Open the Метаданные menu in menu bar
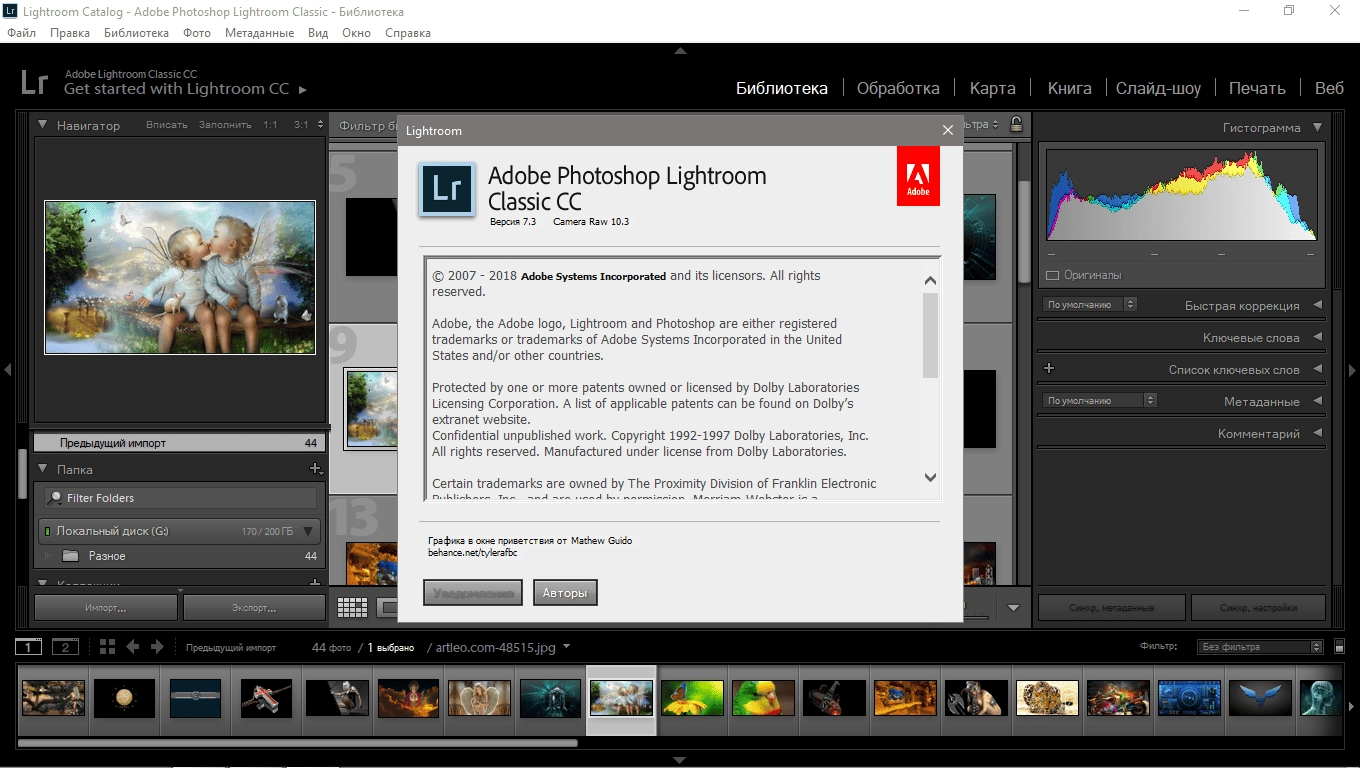 point(259,33)
